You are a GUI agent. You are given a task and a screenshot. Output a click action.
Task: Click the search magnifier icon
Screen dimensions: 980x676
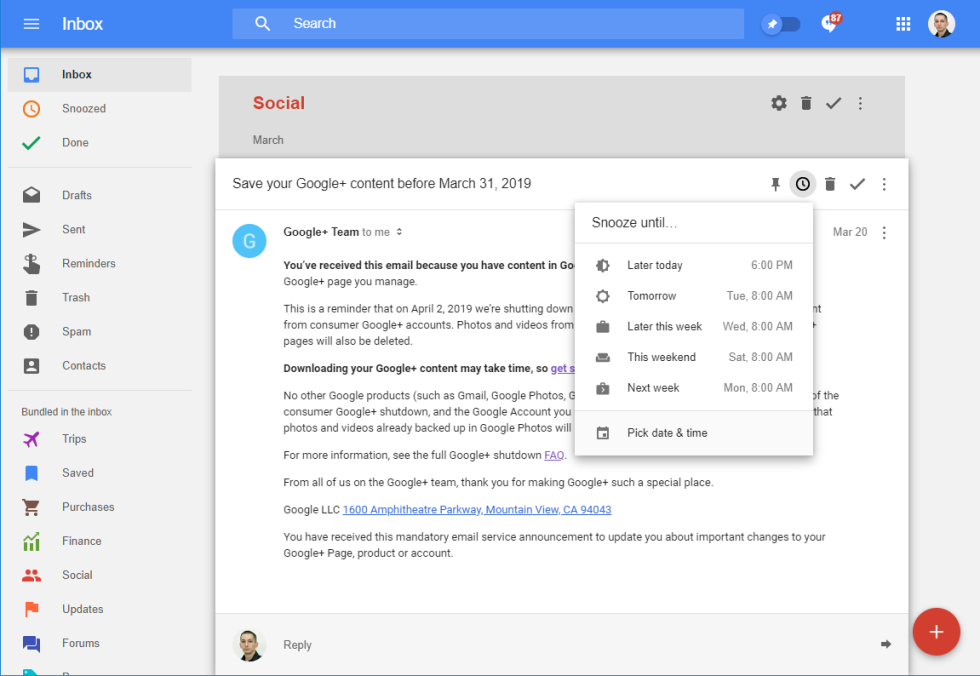[x=262, y=22]
